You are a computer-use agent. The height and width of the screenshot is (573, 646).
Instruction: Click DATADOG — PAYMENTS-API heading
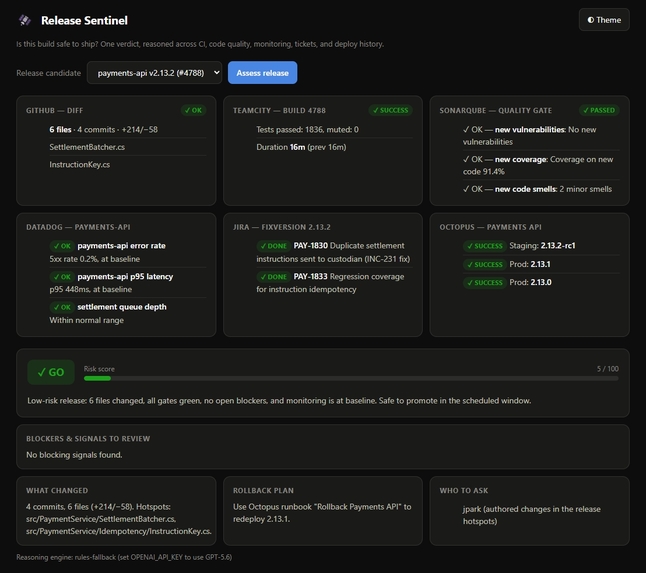(x=78, y=227)
